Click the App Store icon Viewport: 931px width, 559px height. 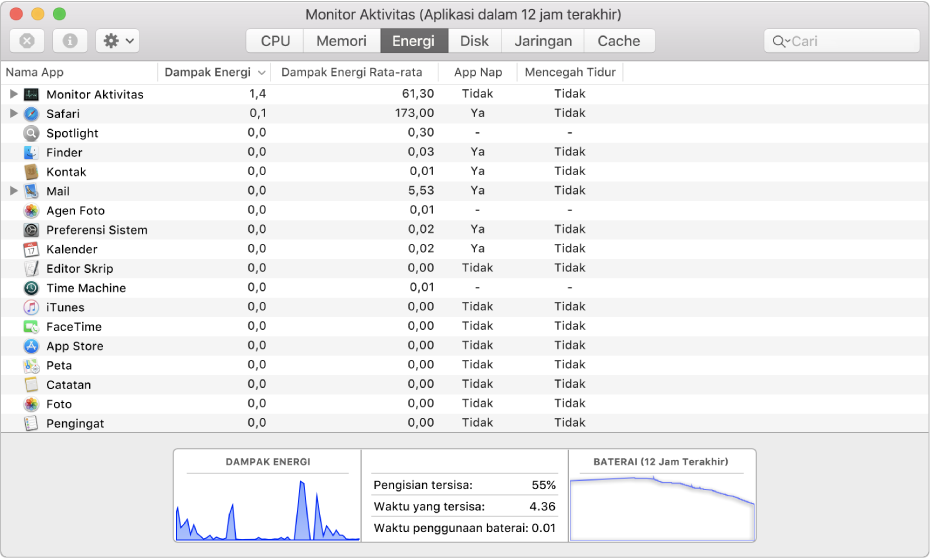pyautogui.click(x=31, y=346)
